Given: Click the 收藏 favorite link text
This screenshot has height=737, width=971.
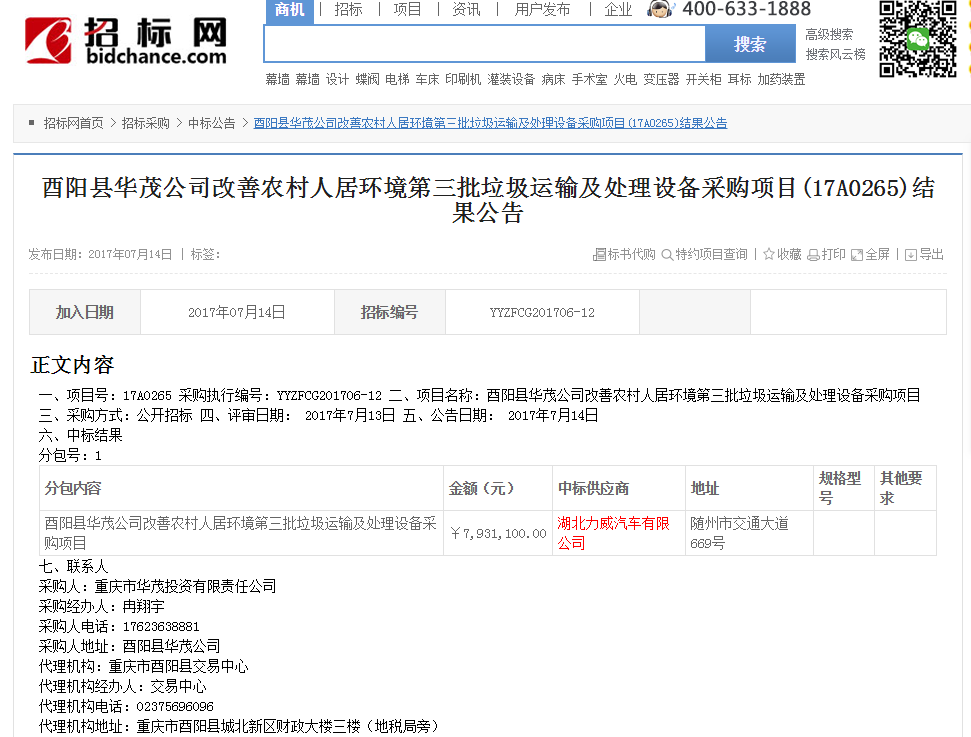Looking at the screenshot, I should 789,255.
